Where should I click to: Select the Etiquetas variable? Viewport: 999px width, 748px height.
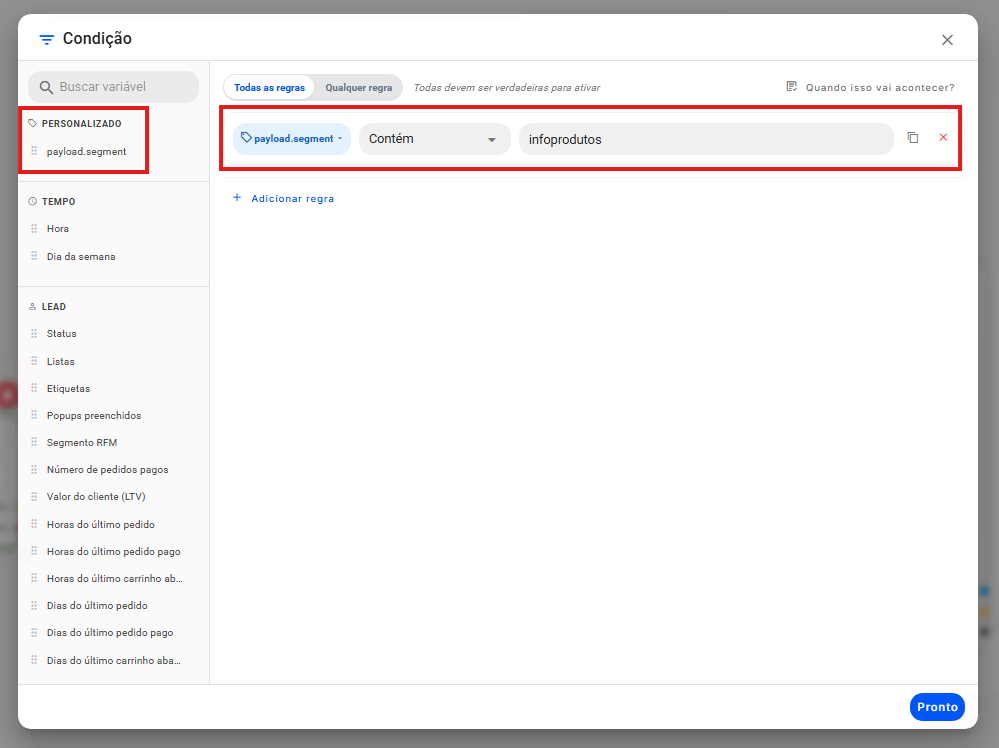[x=68, y=389]
